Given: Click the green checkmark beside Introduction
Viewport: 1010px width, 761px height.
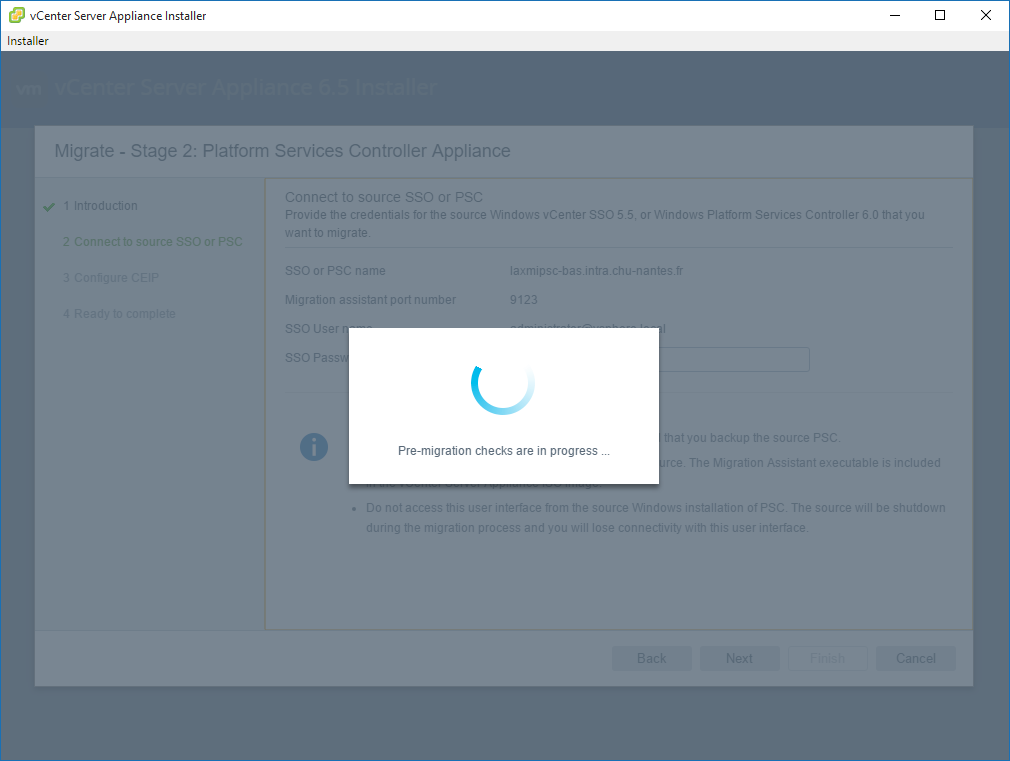Looking at the screenshot, I should pyautogui.click(x=48, y=207).
